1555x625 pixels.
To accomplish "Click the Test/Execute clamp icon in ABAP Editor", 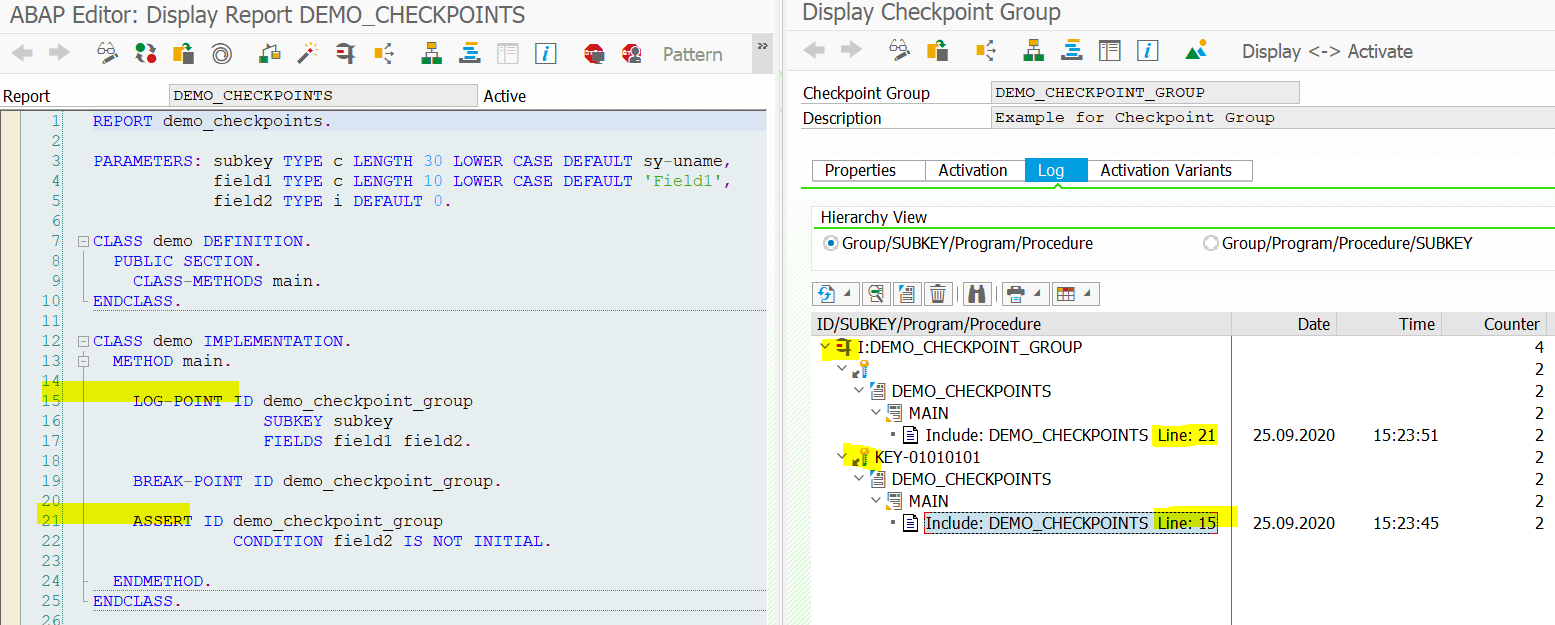I will pyautogui.click(x=345, y=53).
